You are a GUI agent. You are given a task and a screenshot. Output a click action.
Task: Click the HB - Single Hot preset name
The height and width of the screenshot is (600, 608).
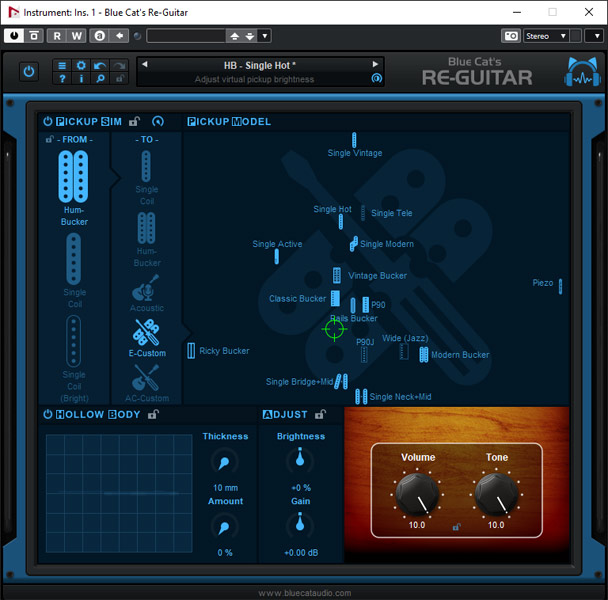point(260,65)
